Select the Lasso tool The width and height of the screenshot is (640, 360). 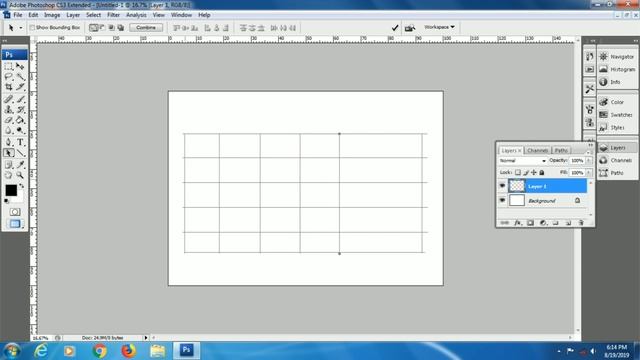pos(9,76)
